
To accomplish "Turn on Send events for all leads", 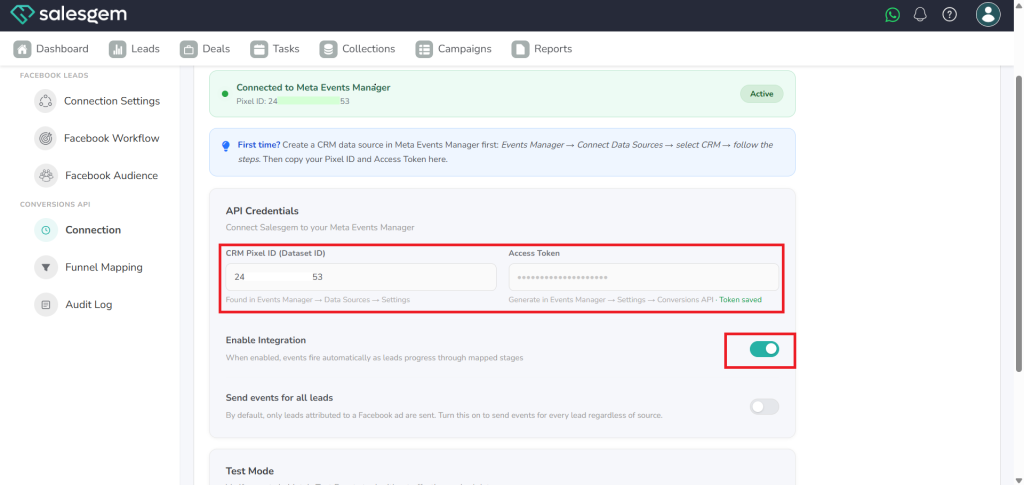I will (x=764, y=407).
